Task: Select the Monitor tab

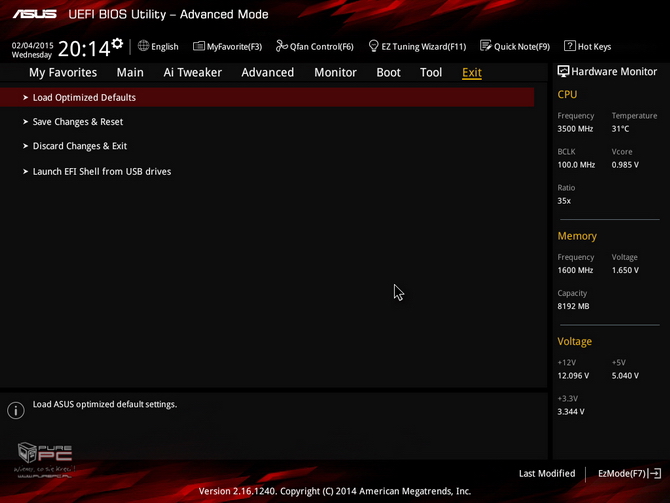Action: (335, 72)
